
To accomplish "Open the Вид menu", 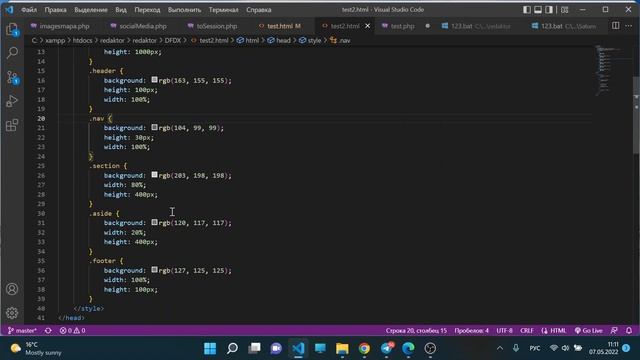I will tap(121, 9).
